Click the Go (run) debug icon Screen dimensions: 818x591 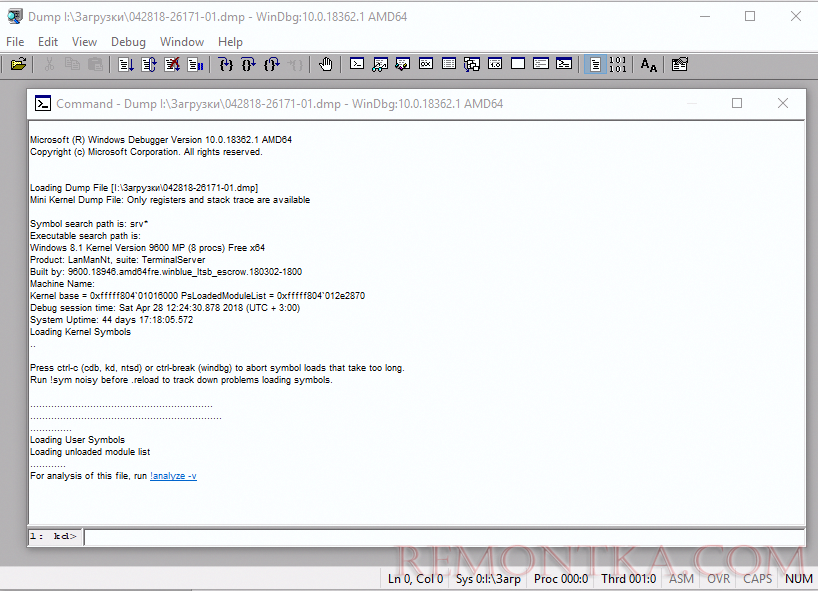[126, 65]
